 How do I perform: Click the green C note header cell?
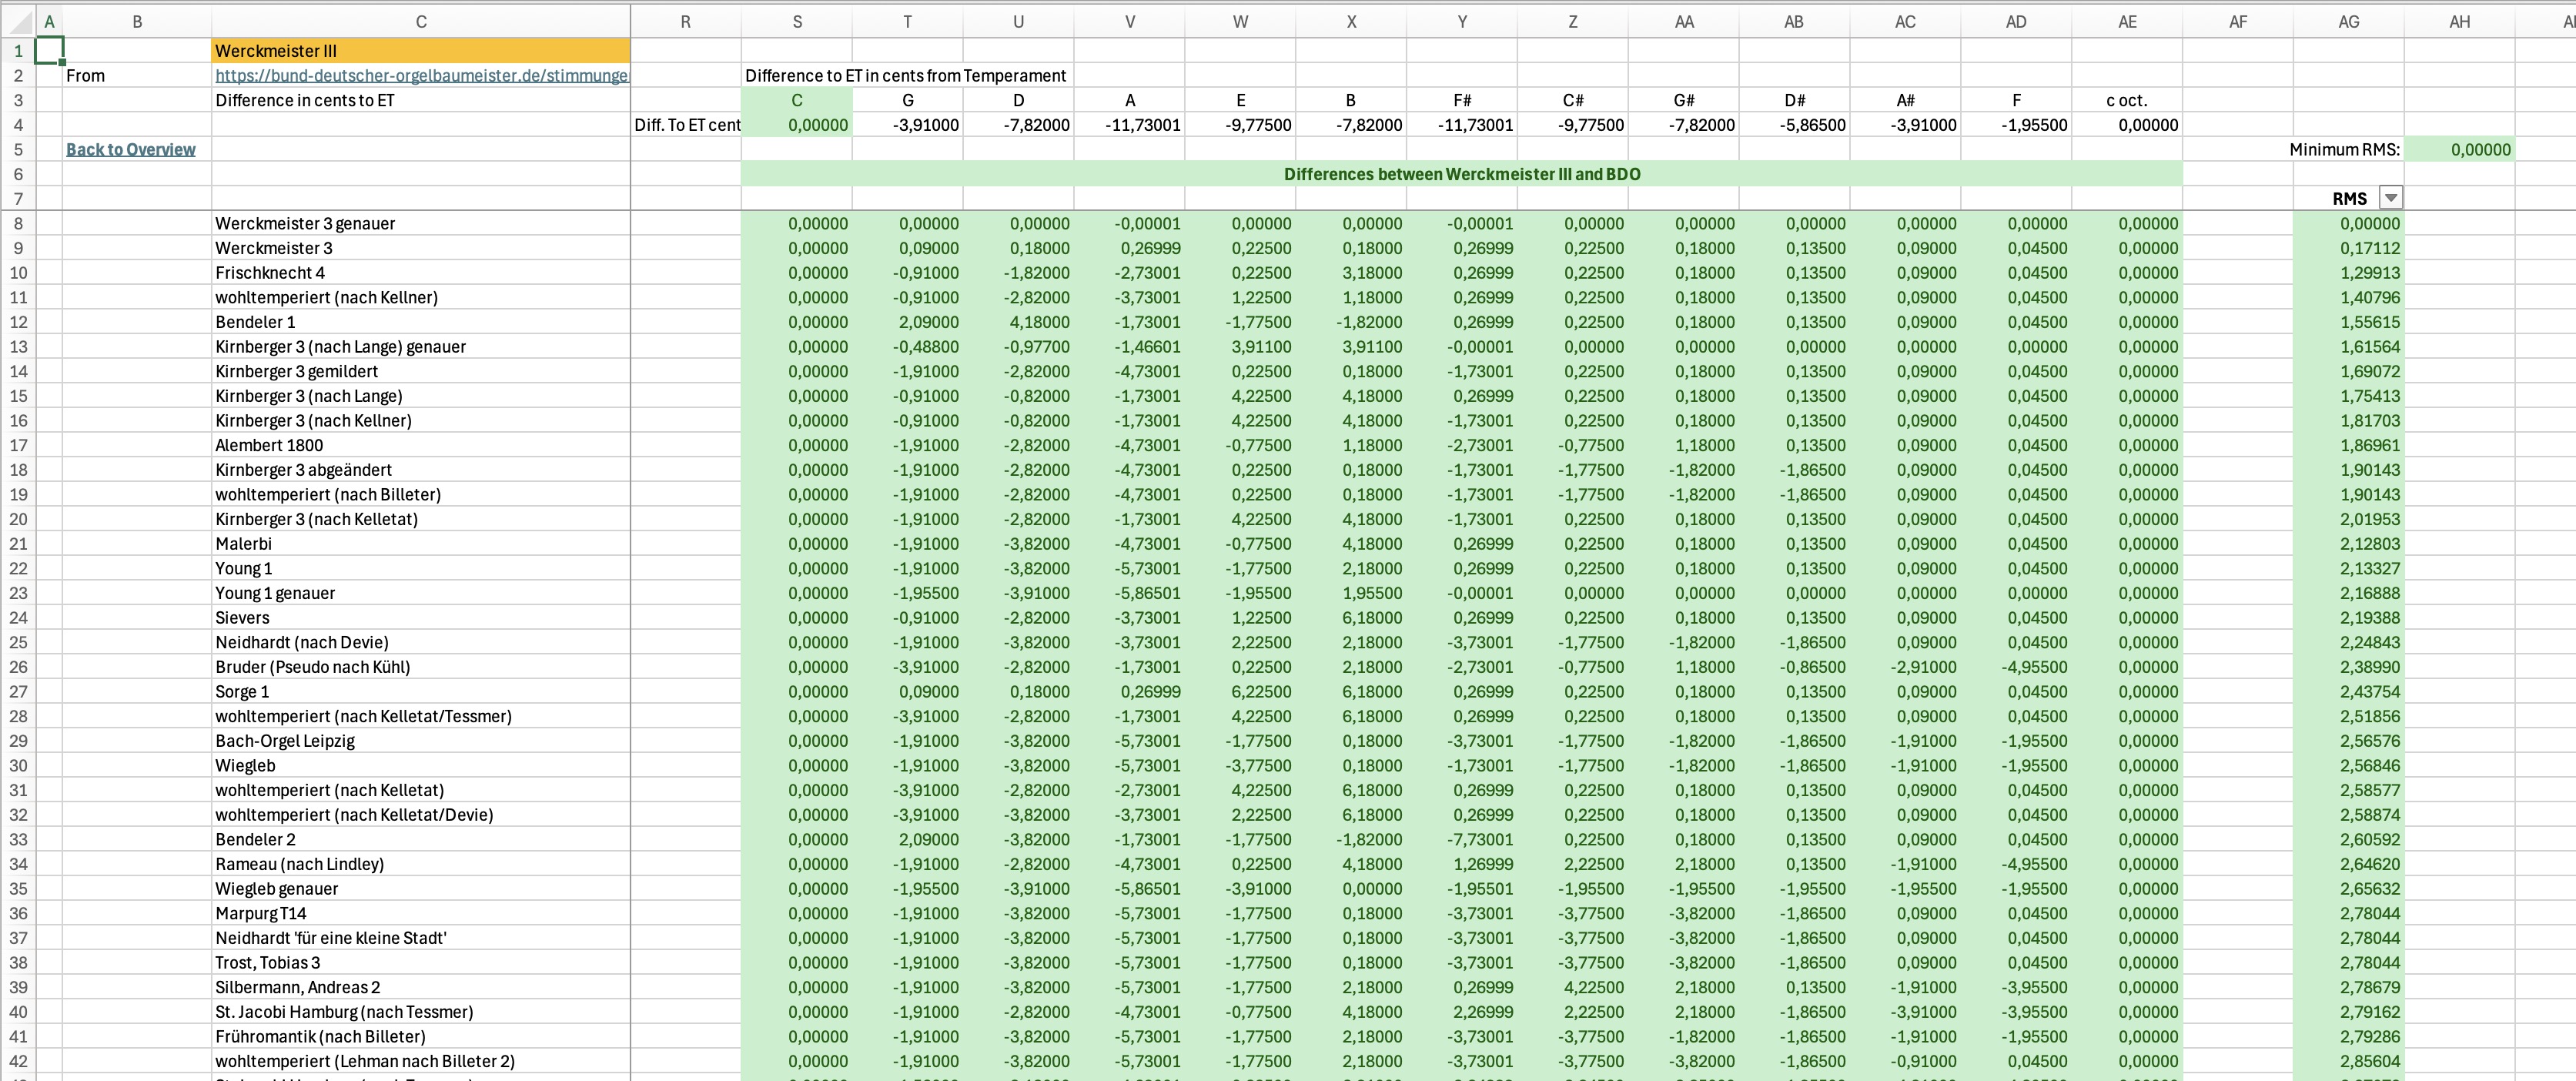coord(797,100)
